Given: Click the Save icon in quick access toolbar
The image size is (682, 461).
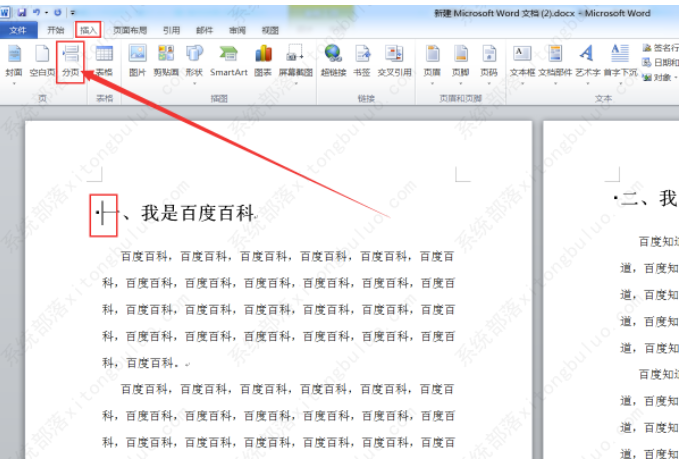Looking at the screenshot, I should click(x=22, y=13).
